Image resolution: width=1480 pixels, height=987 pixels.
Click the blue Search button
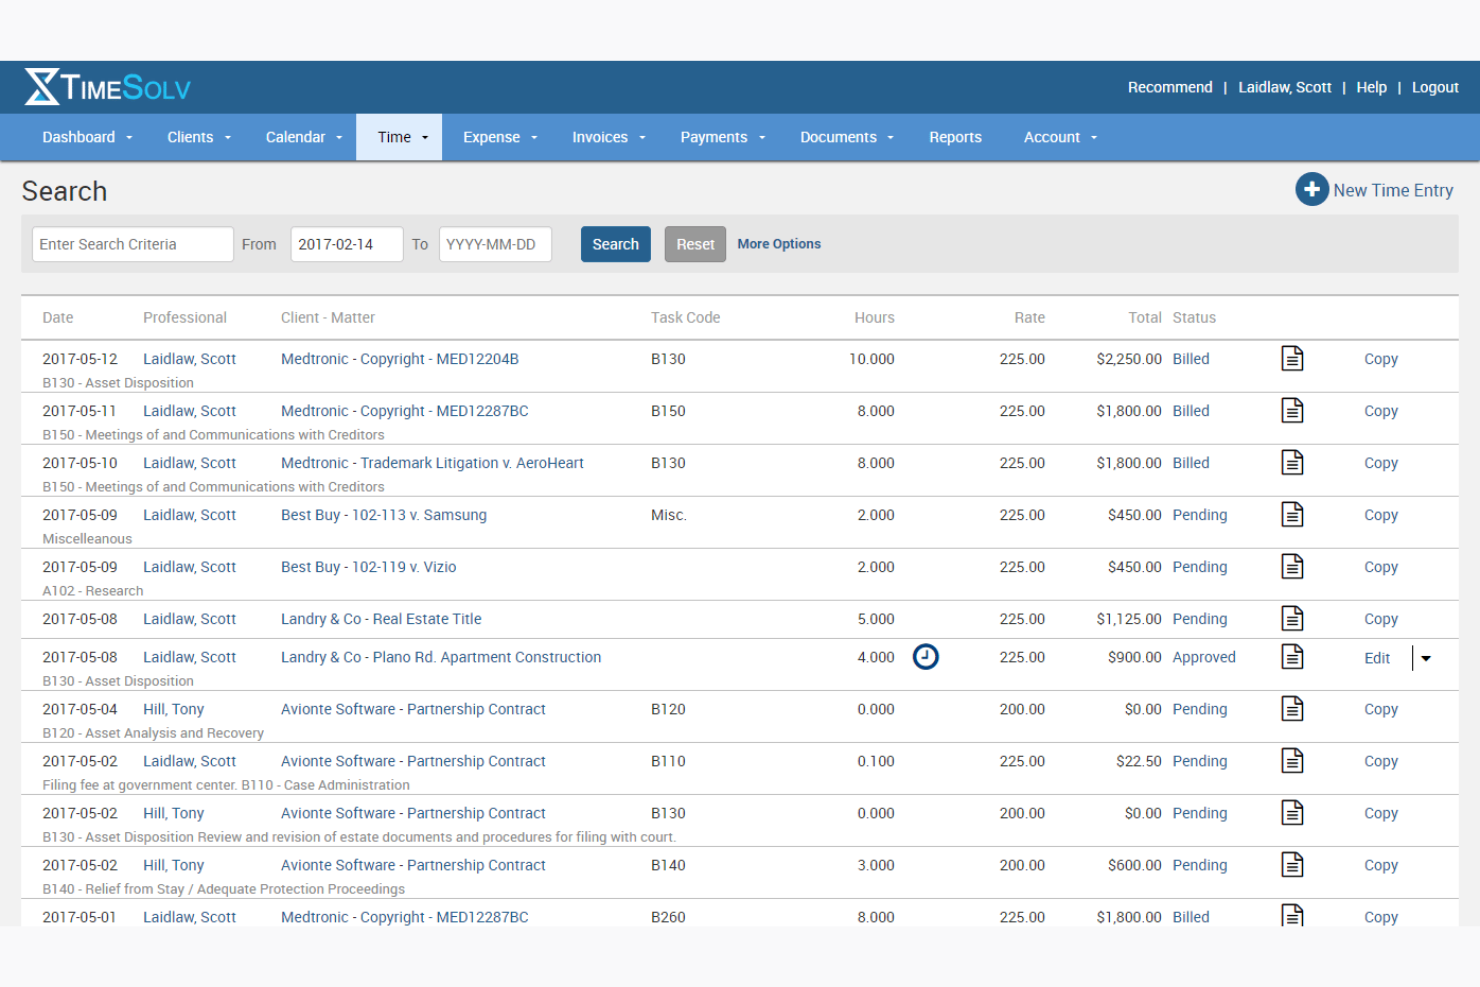615,244
